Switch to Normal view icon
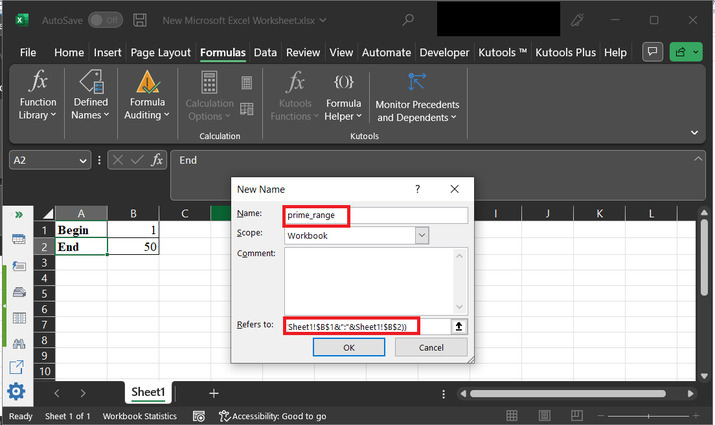The image size is (715, 425). click(x=512, y=415)
